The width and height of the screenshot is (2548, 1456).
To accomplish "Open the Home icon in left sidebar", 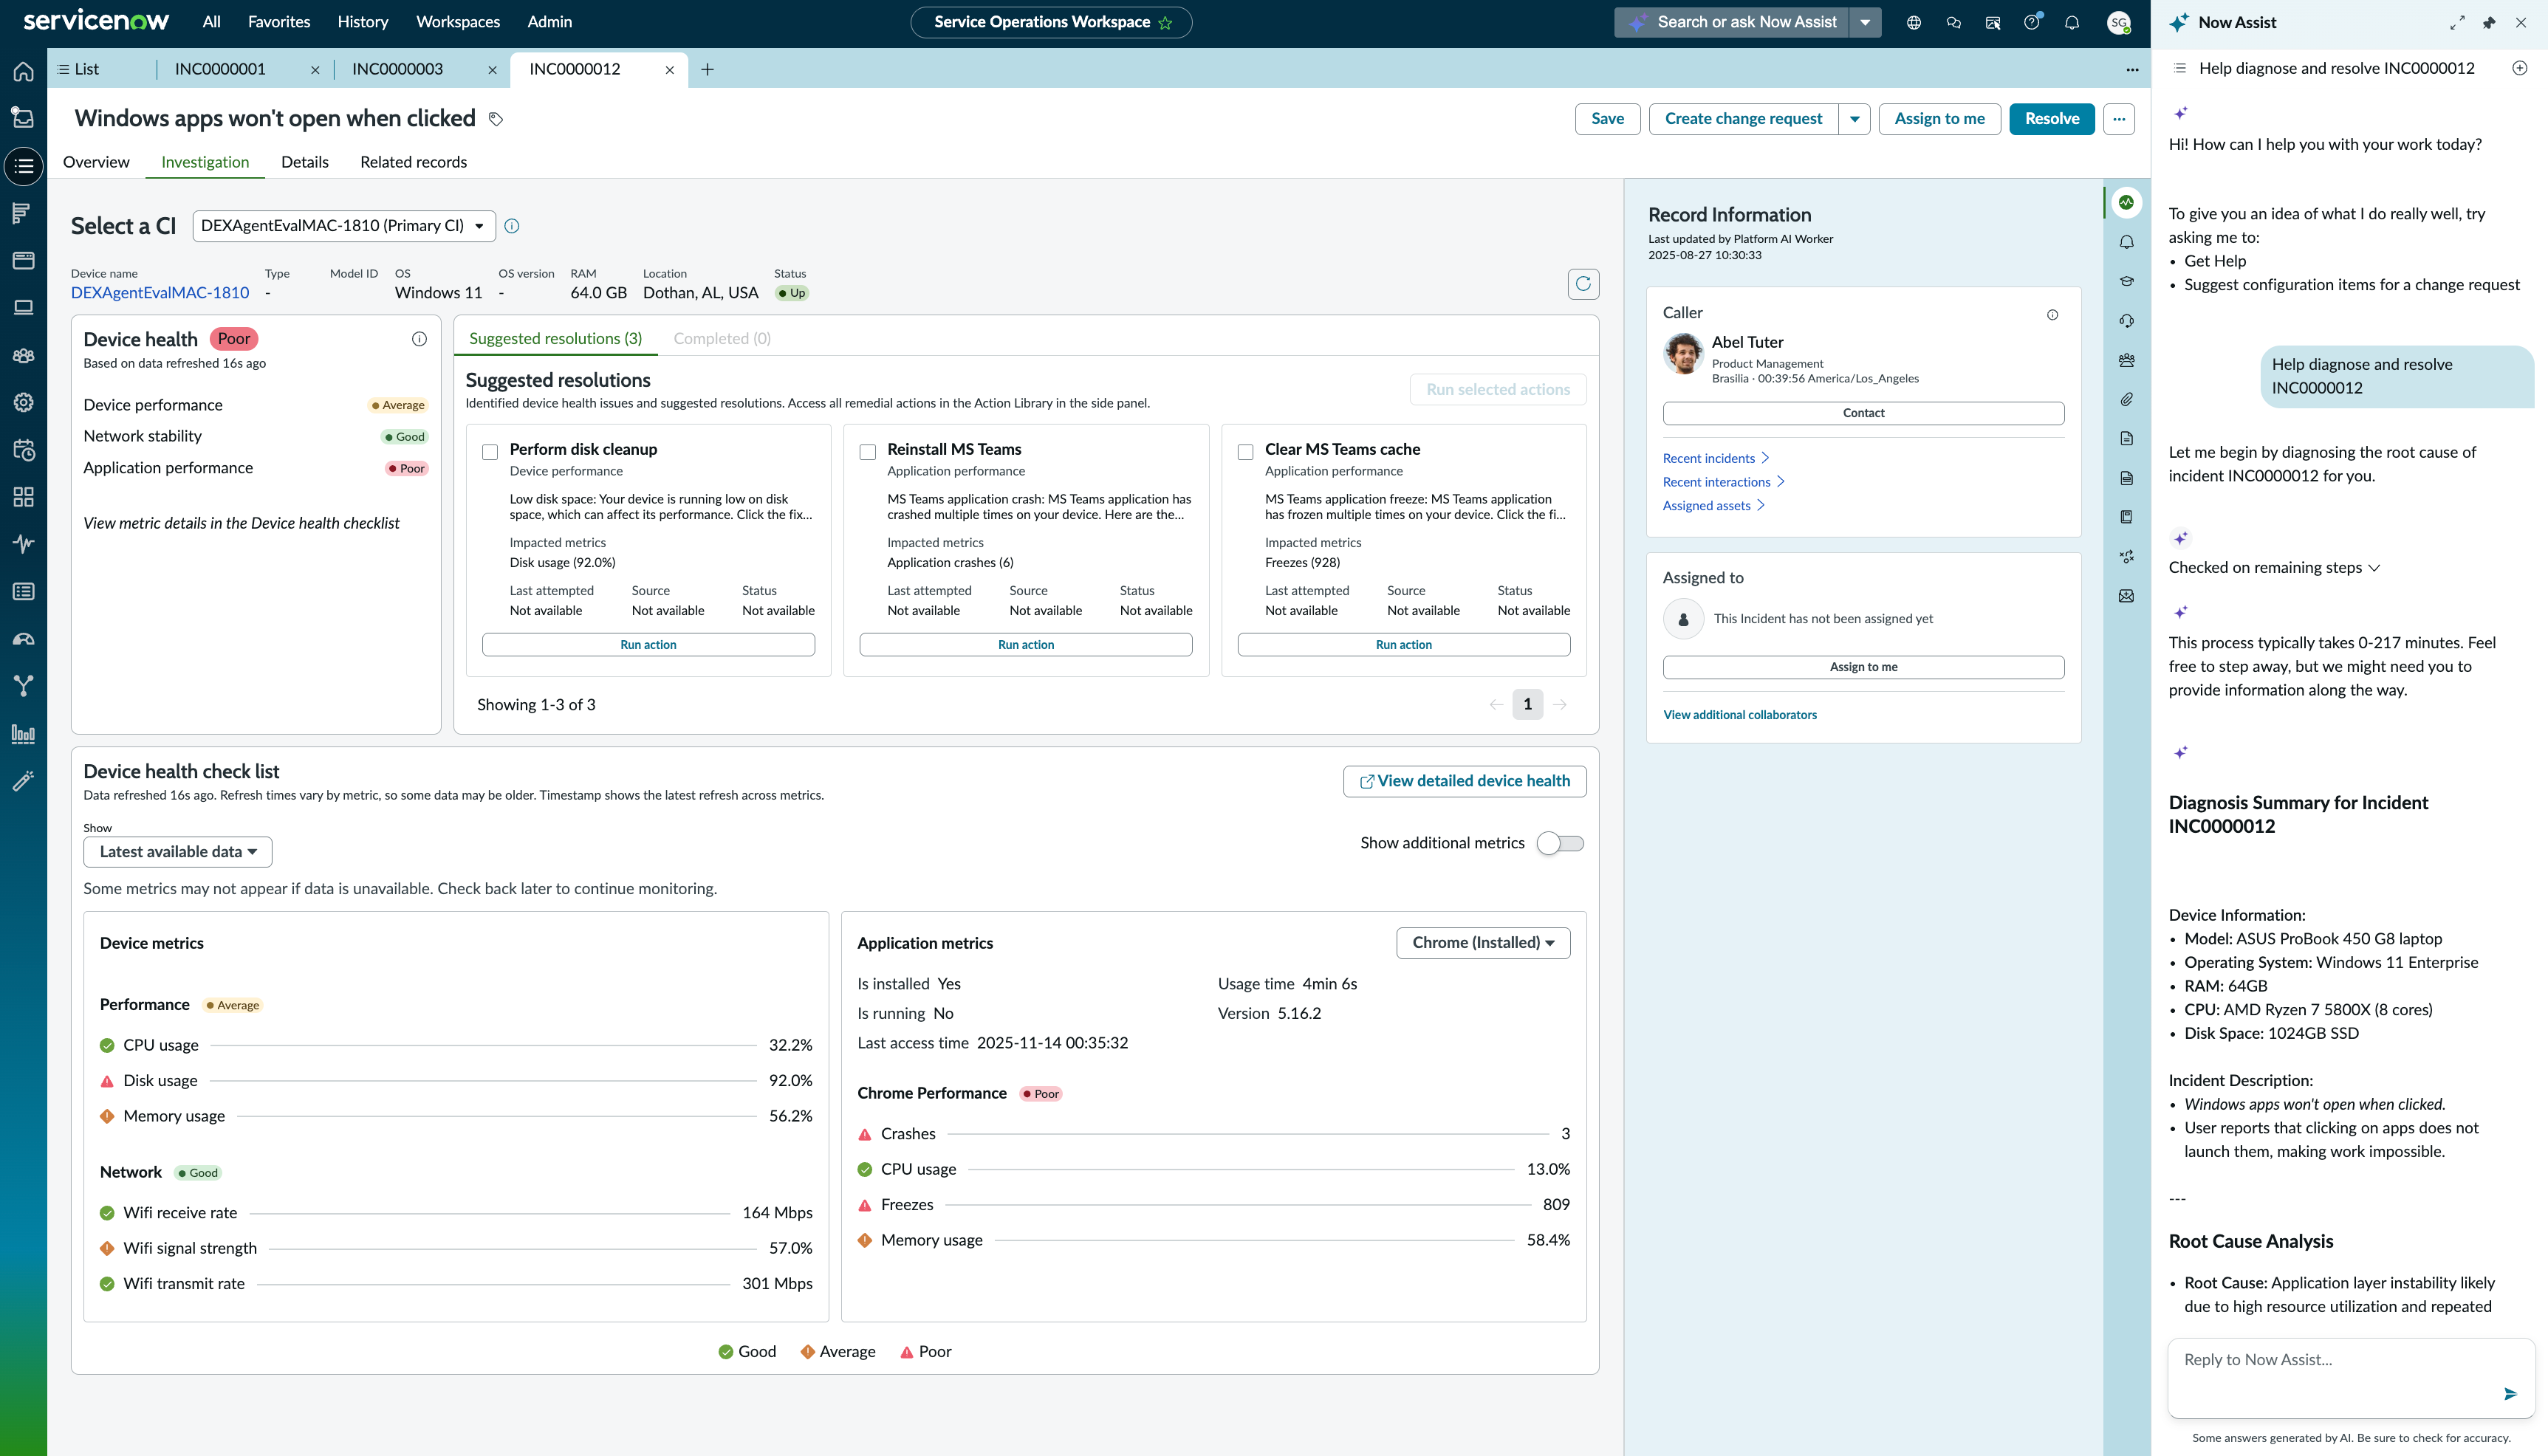I will pos(23,71).
